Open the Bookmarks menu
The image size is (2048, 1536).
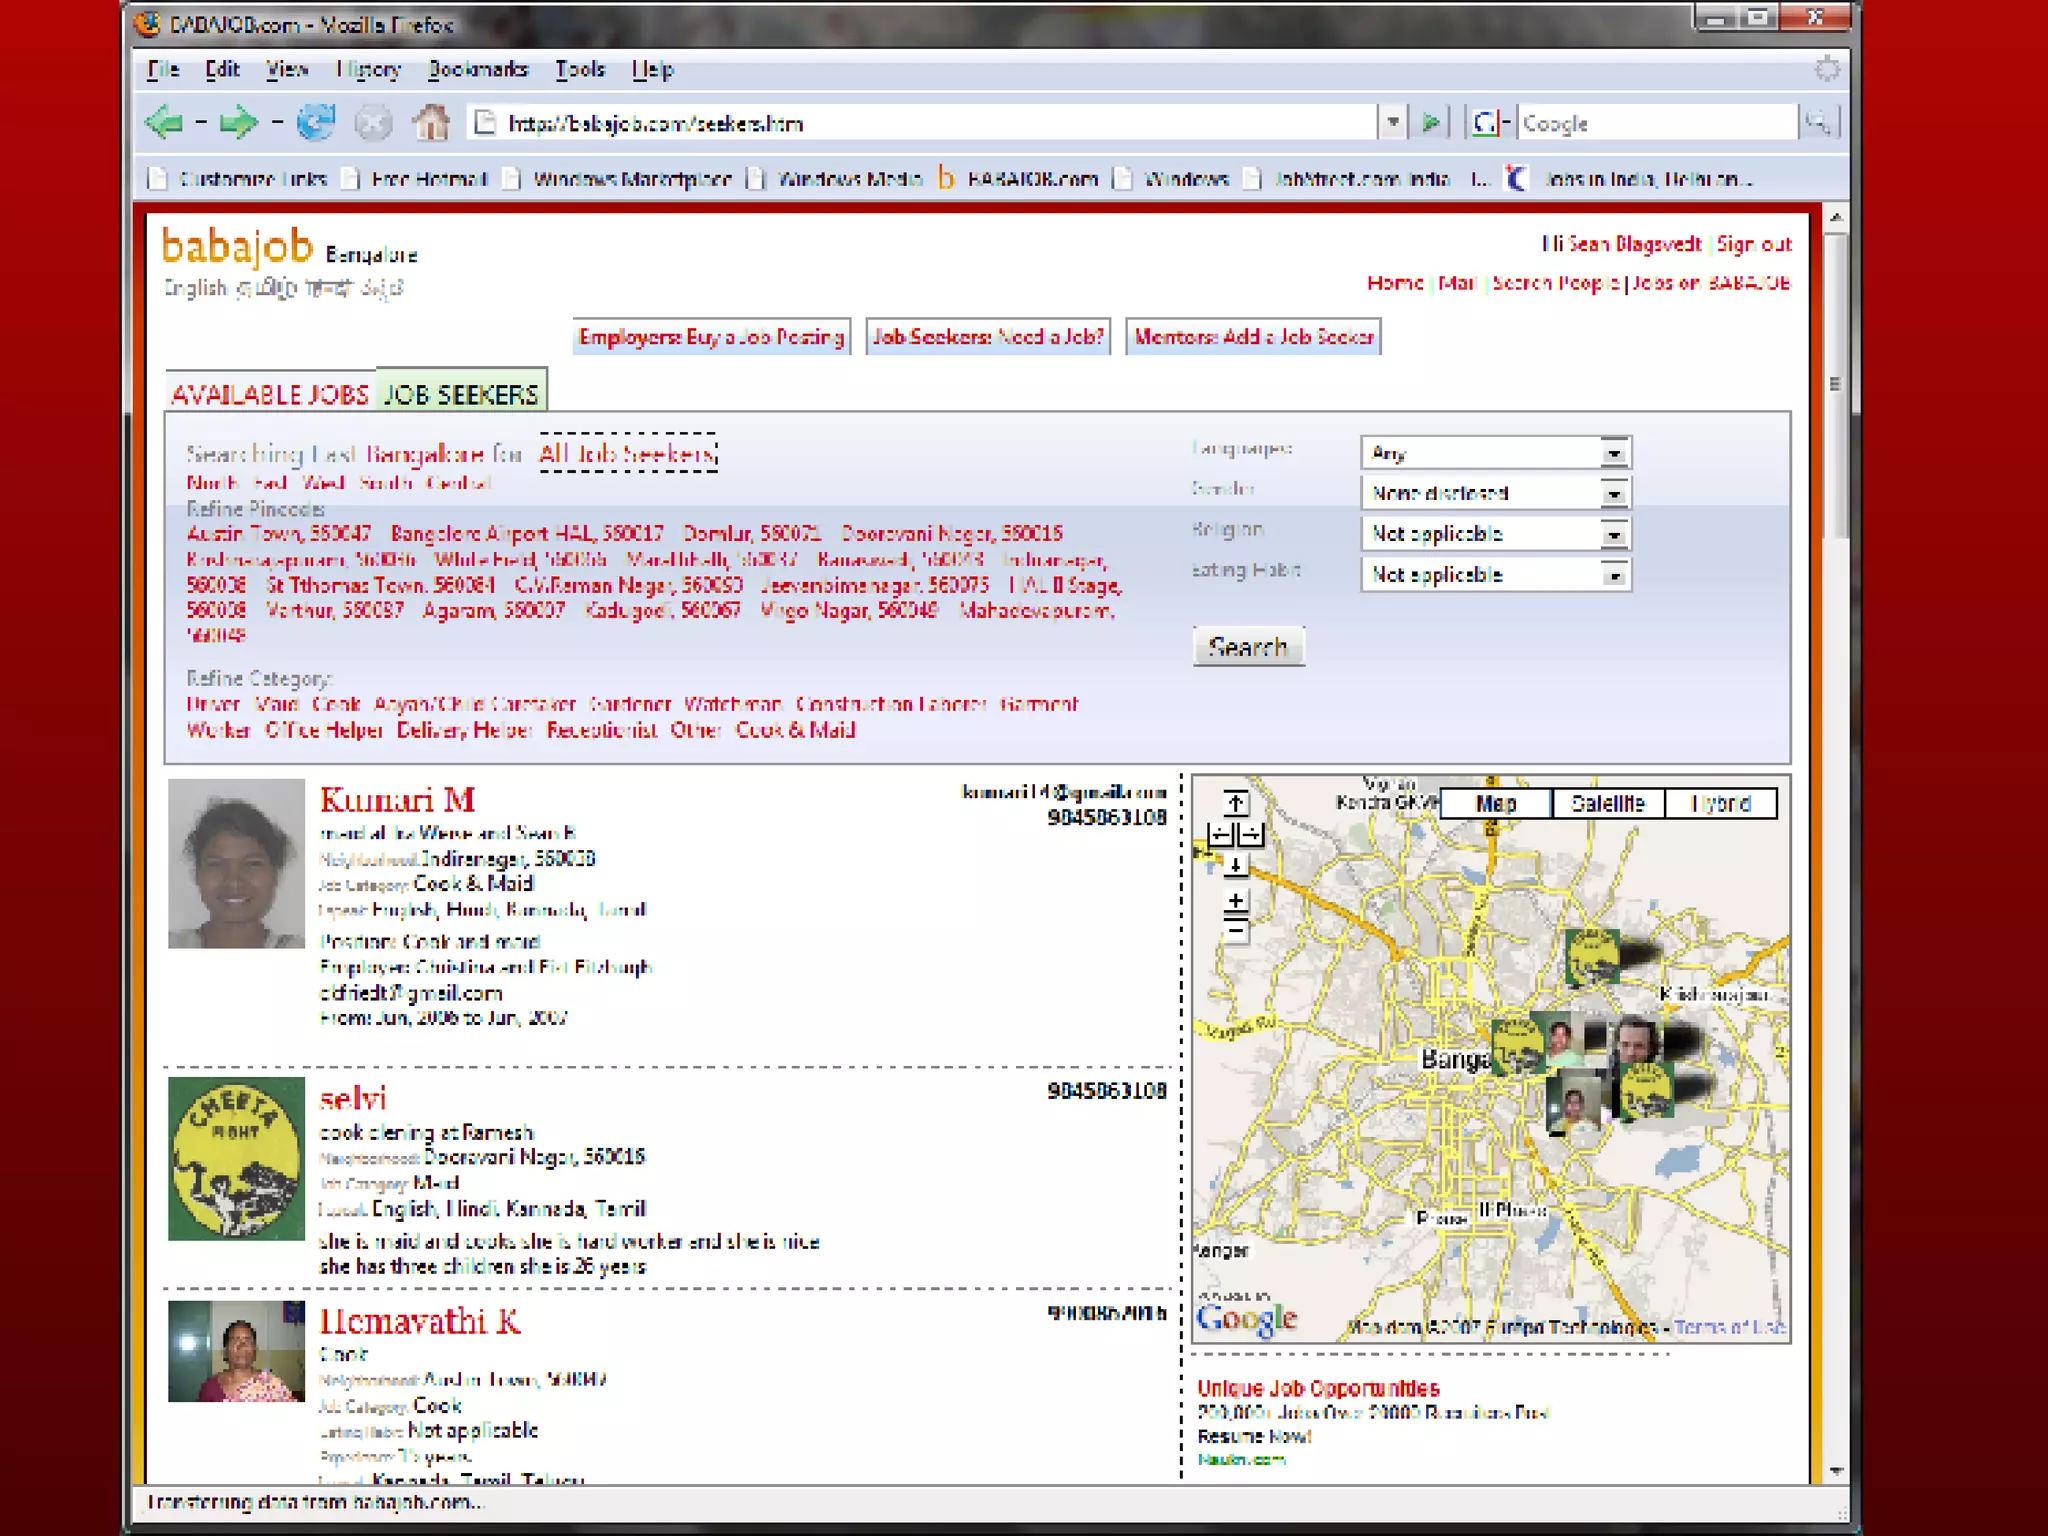[477, 69]
